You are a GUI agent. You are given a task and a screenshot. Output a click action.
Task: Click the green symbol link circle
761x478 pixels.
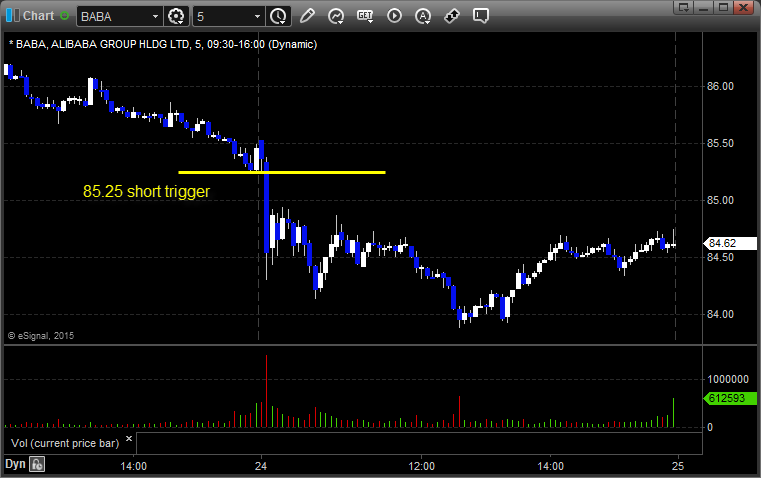click(65, 16)
